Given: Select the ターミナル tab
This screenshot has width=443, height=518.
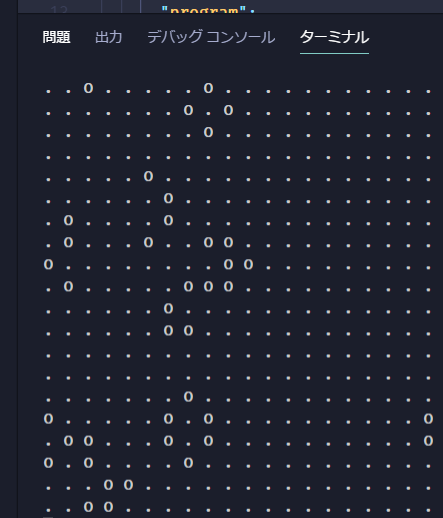Looking at the screenshot, I should click(334, 37).
